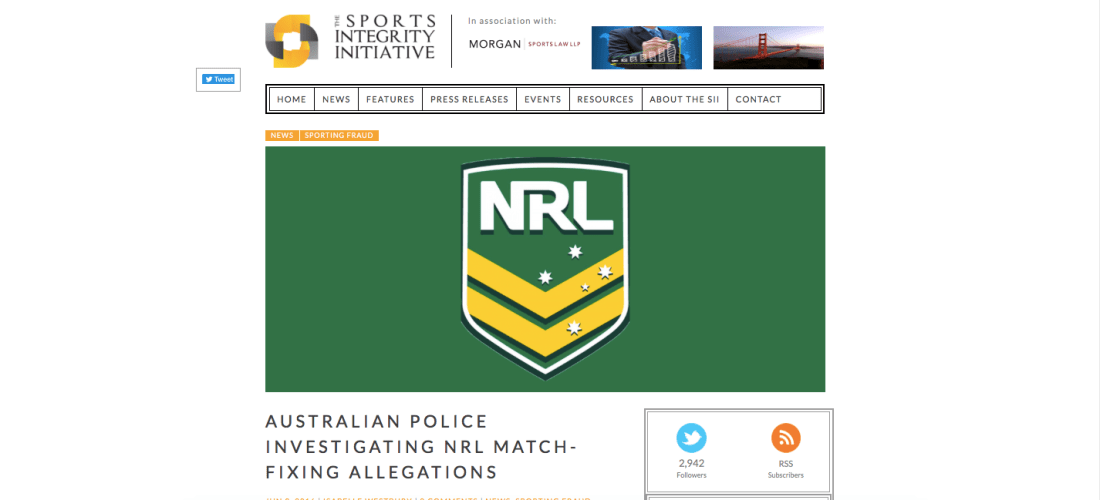Click the businessman chart banner image
This screenshot has height=500, width=1100.
tap(646, 47)
